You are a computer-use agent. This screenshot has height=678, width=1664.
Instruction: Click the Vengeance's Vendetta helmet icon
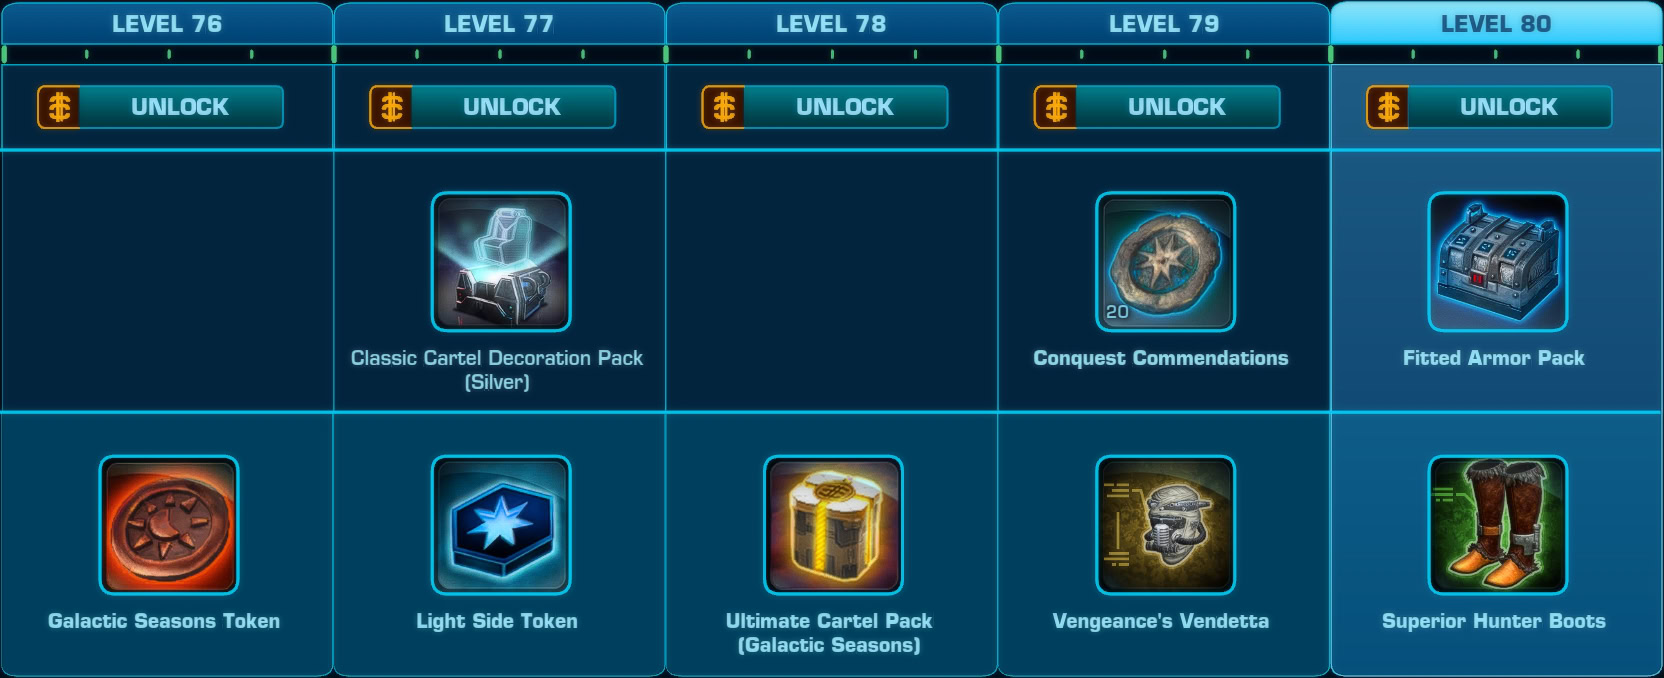(x=1165, y=525)
